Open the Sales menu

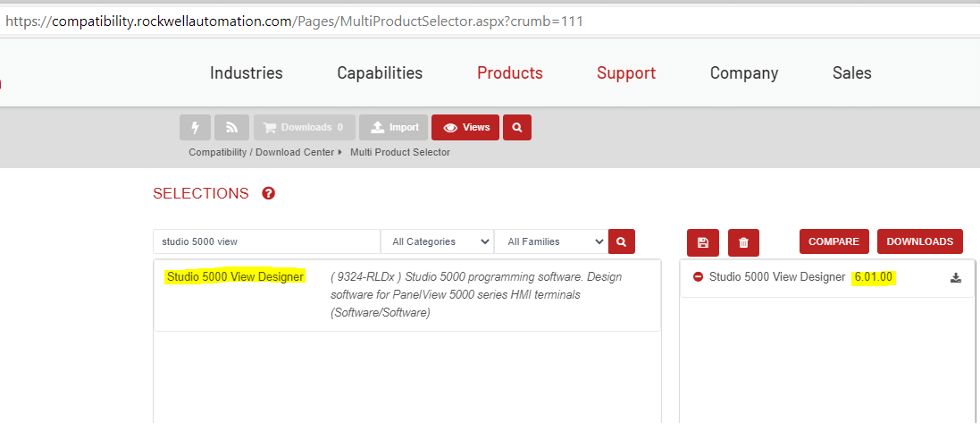[852, 73]
